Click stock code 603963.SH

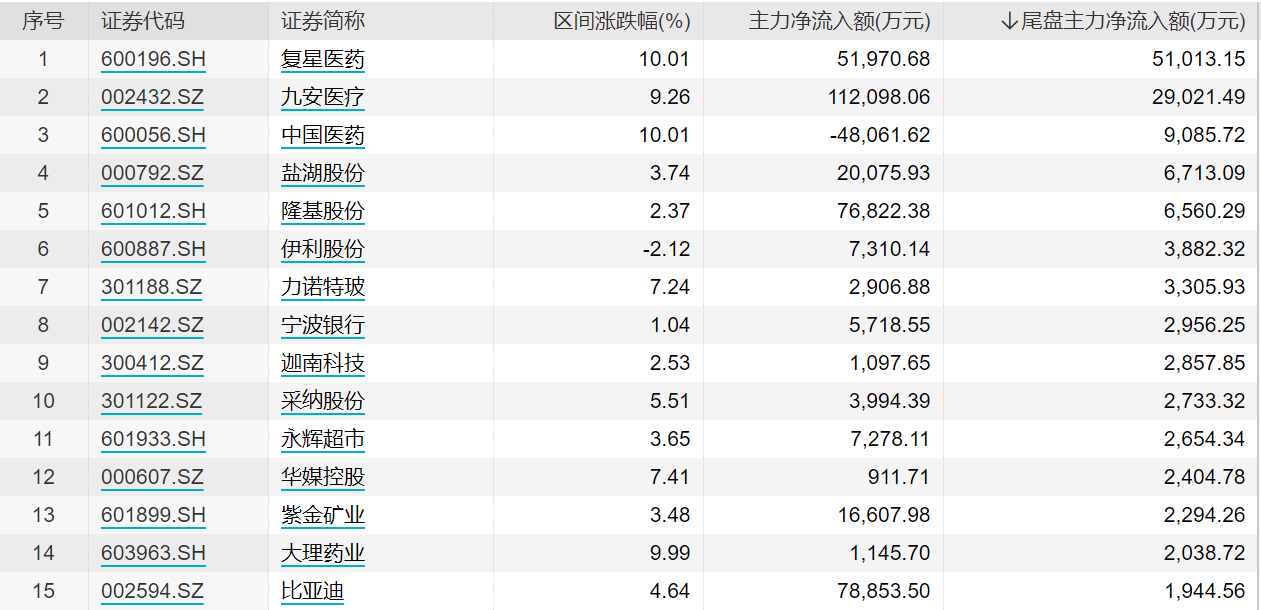point(153,553)
